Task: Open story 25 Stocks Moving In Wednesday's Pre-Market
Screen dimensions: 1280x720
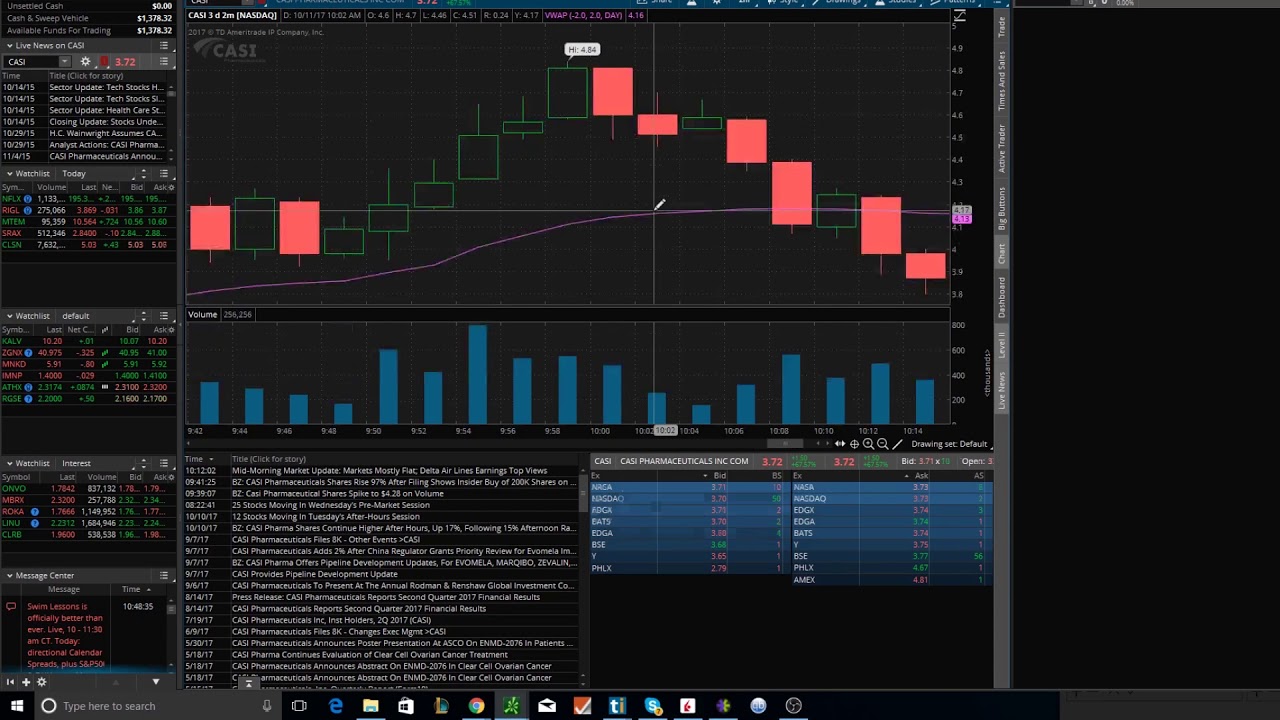Action: coord(330,505)
